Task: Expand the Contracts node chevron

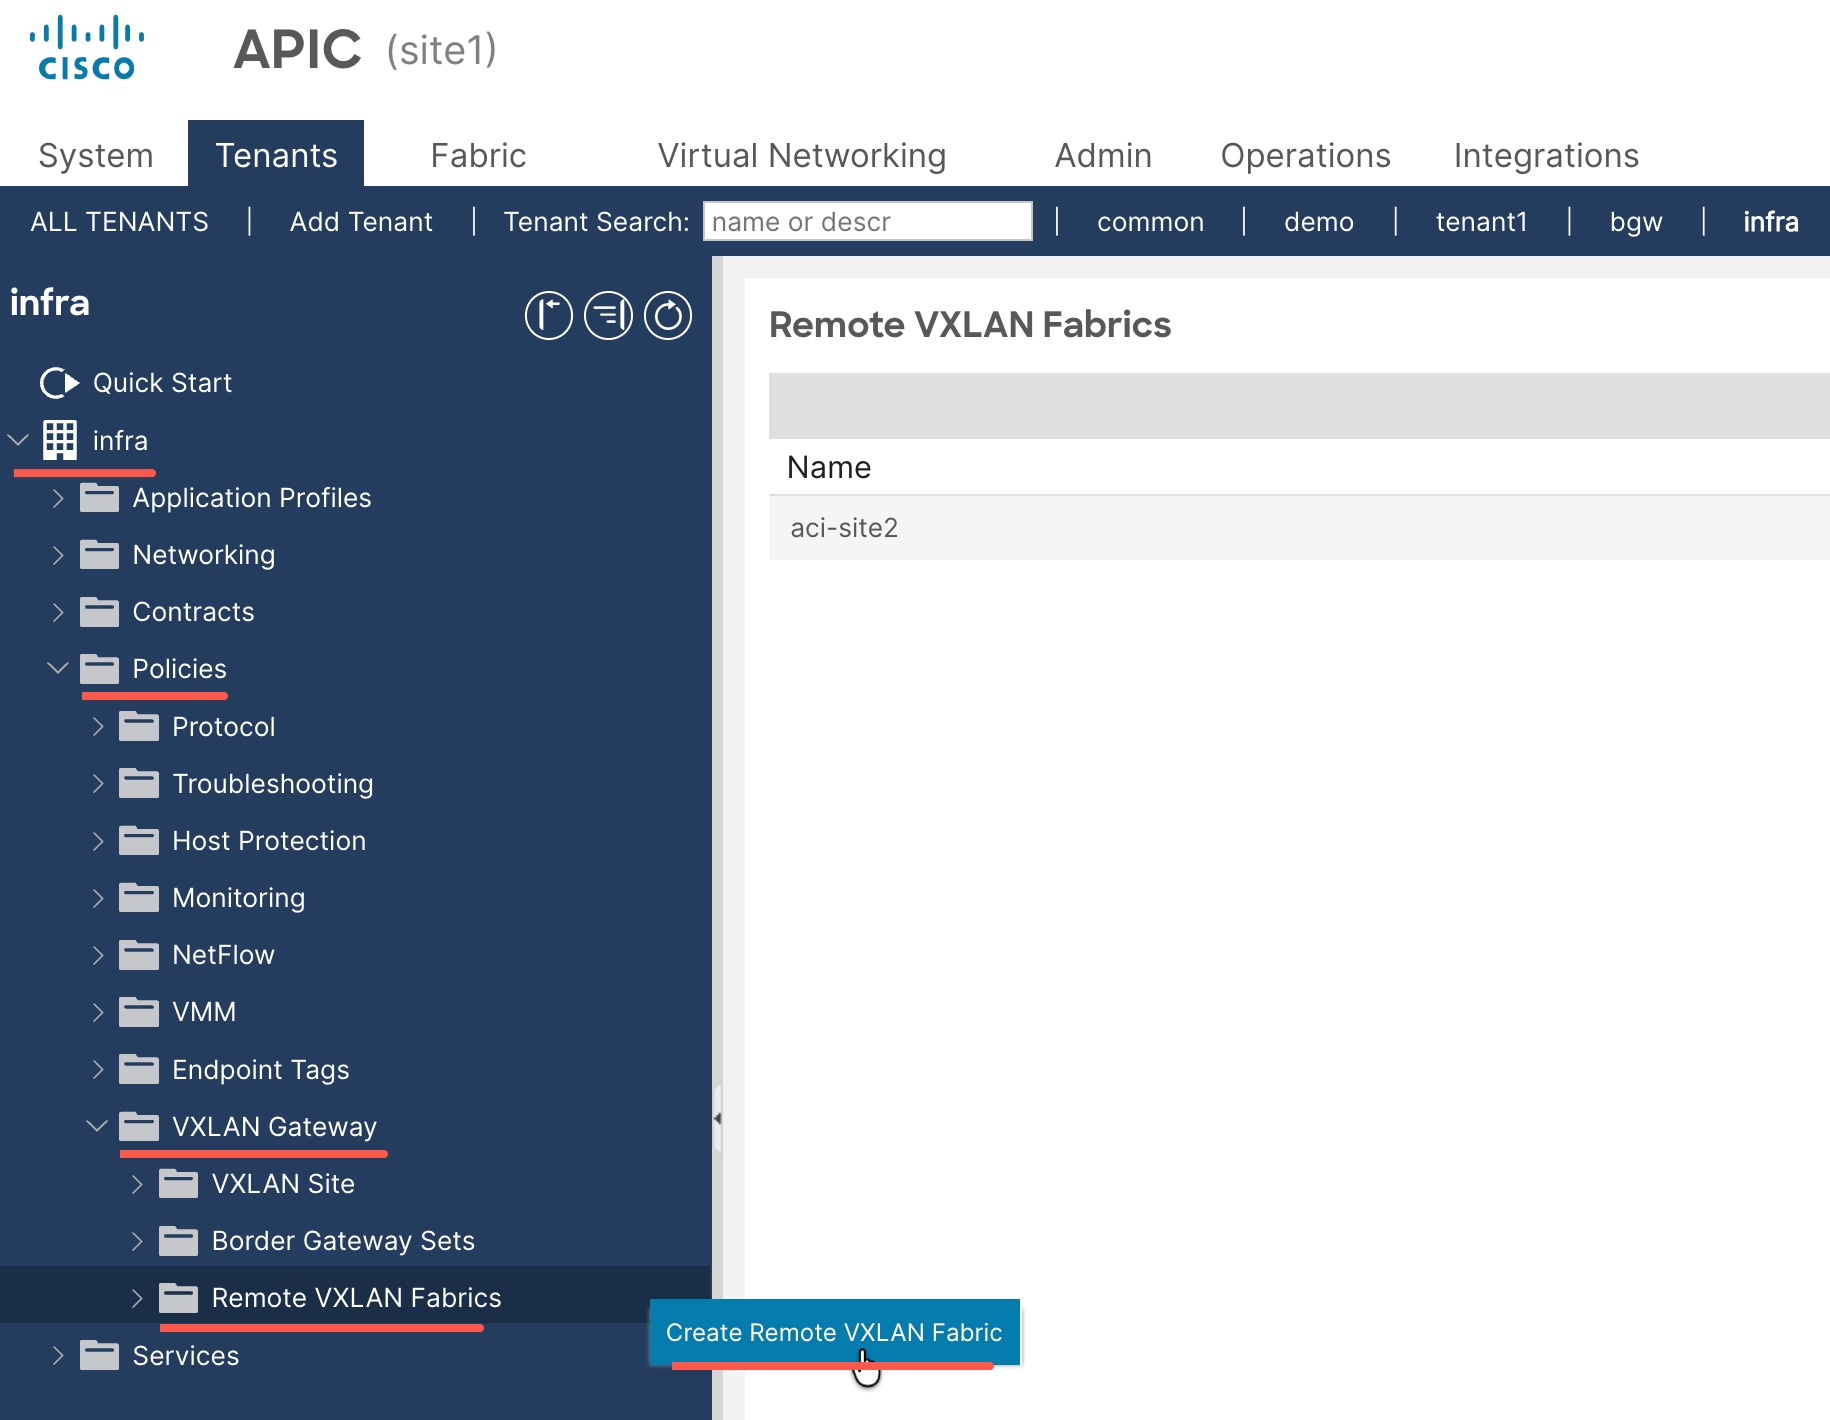Action: tap(58, 612)
